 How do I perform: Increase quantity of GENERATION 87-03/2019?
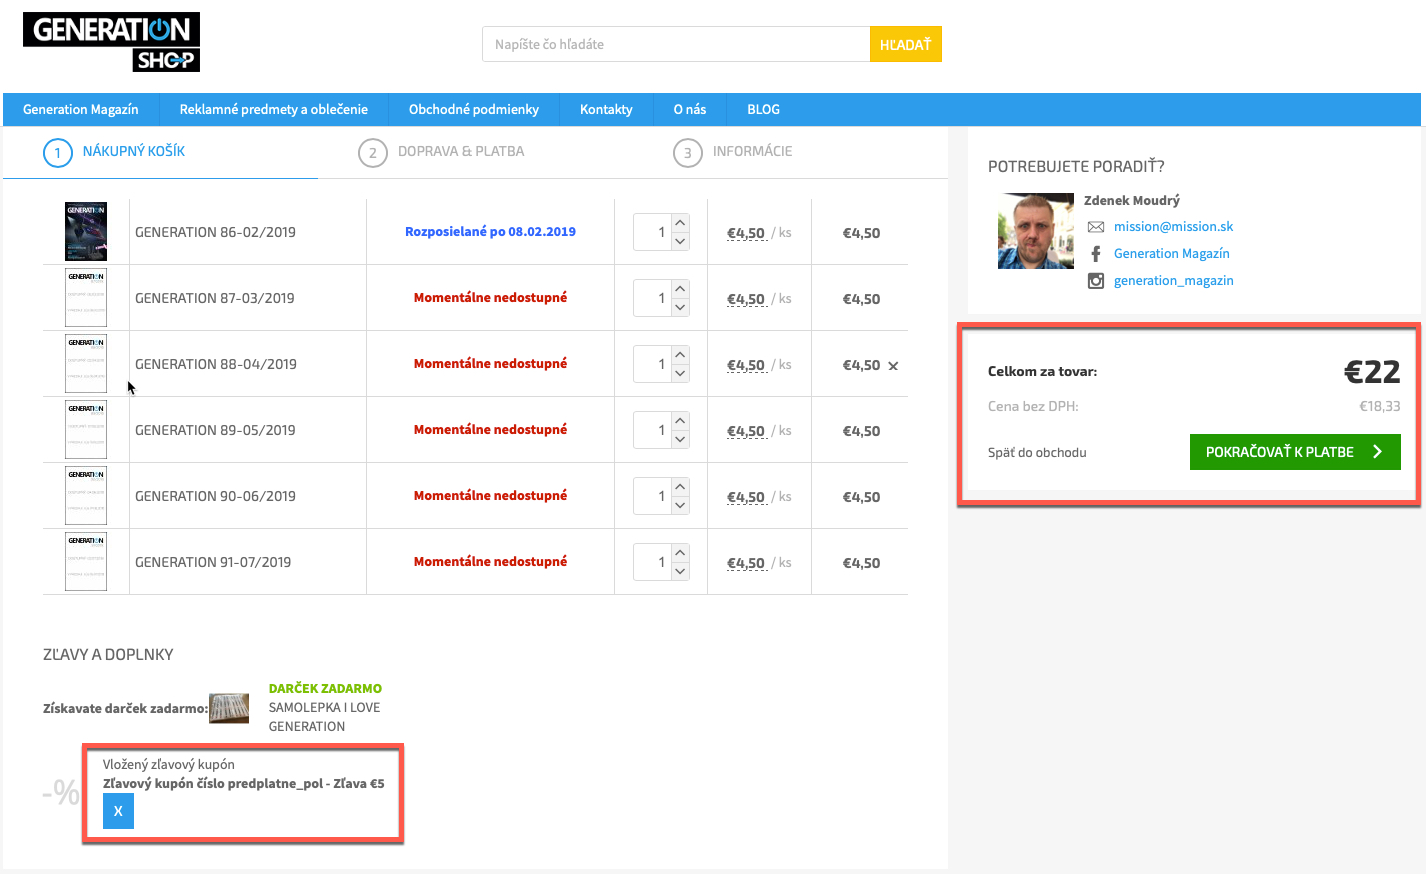tap(680, 289)
